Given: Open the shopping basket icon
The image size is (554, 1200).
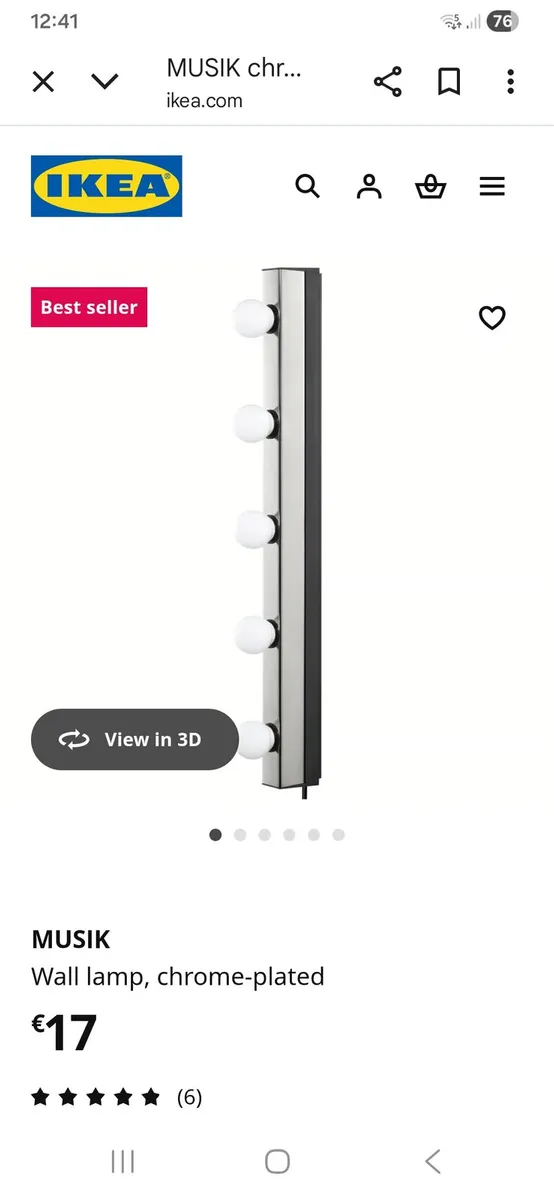Looking at the screenshot, I should [430, 186].
